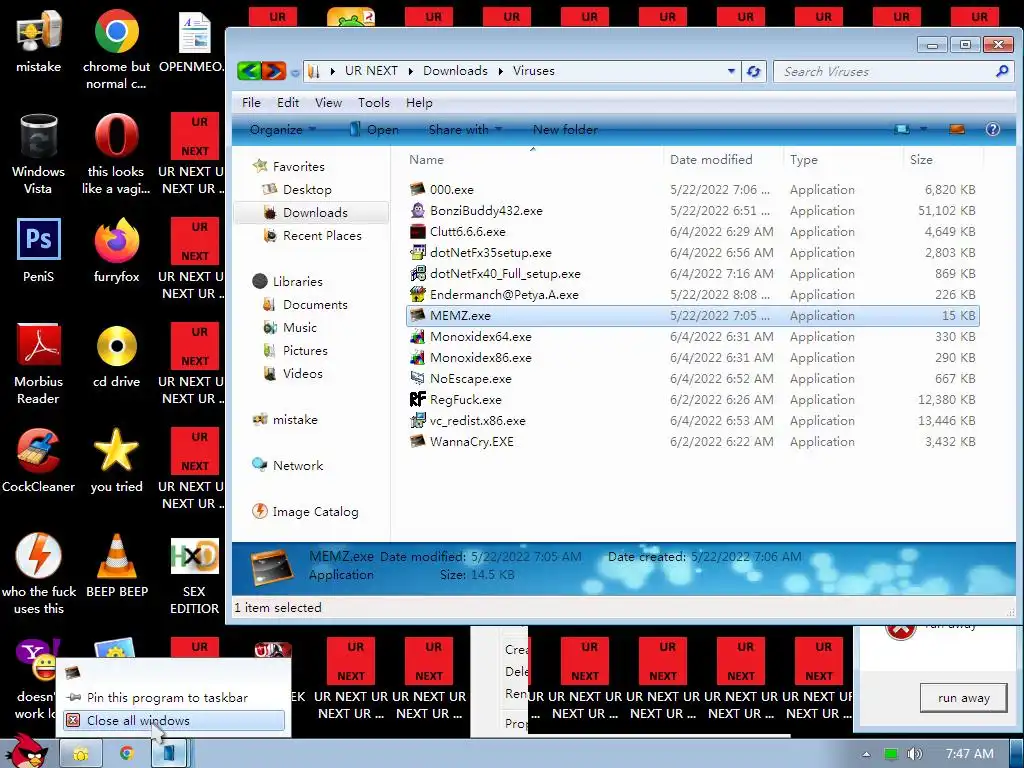Select Desktop under Favorites
The height and width of the screenshot is (768, 1024).
(x=307, y=189)
